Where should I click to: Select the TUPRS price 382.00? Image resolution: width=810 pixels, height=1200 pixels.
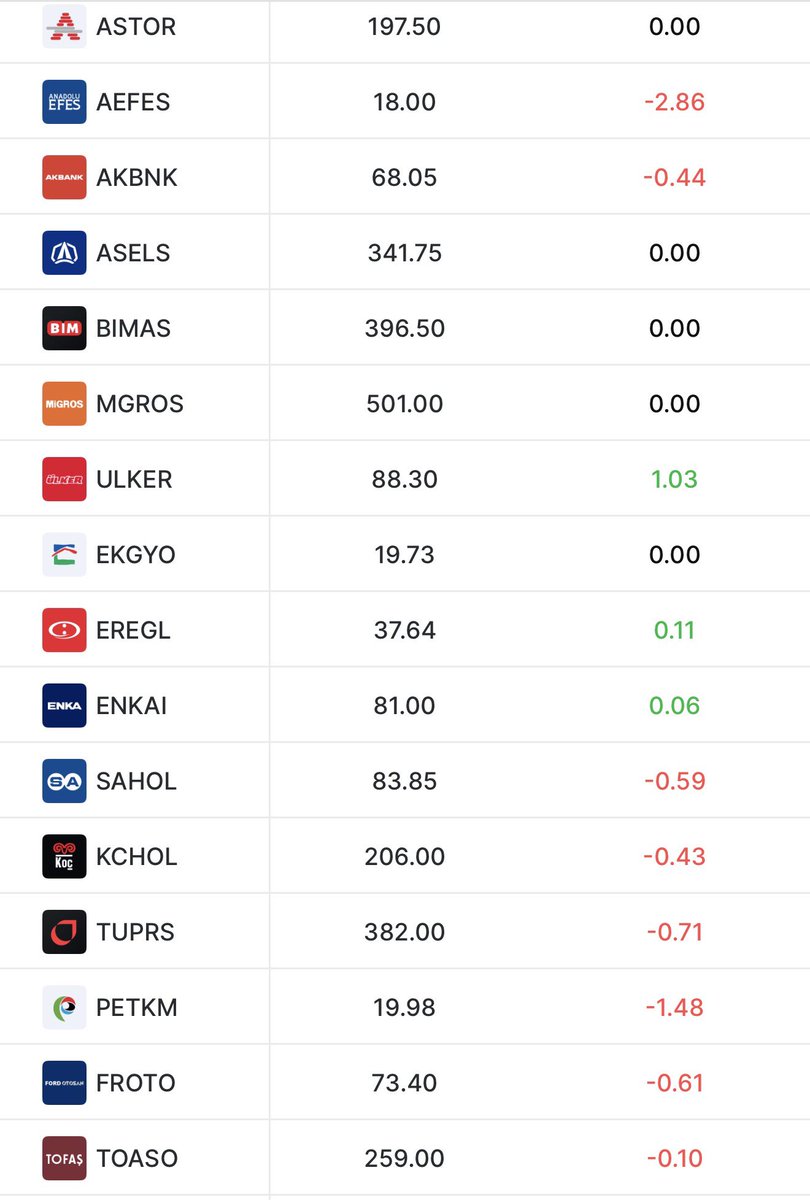click(x=405, y=932)
